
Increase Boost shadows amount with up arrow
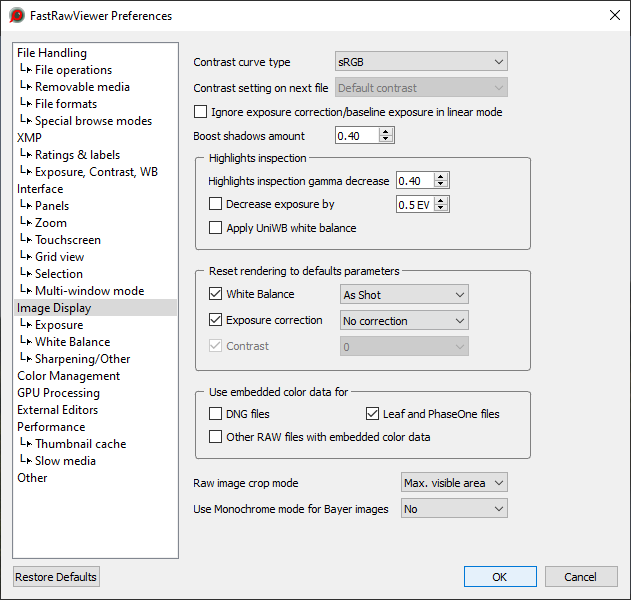pyautogui.click(x=387, y=131)
